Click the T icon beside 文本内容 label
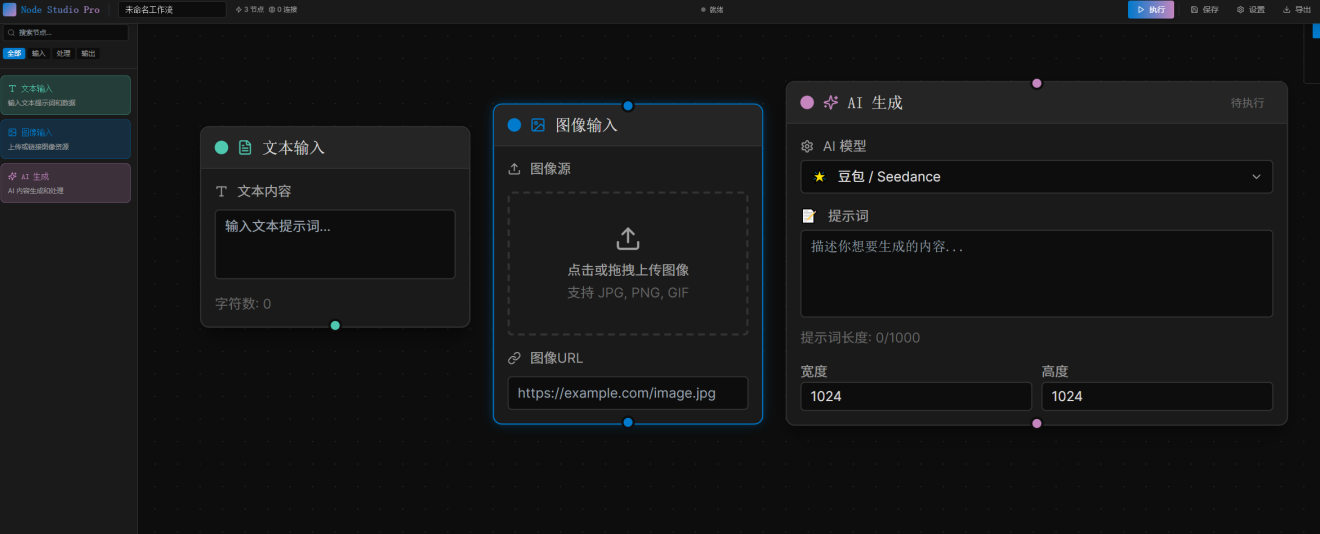 point(222,191)
